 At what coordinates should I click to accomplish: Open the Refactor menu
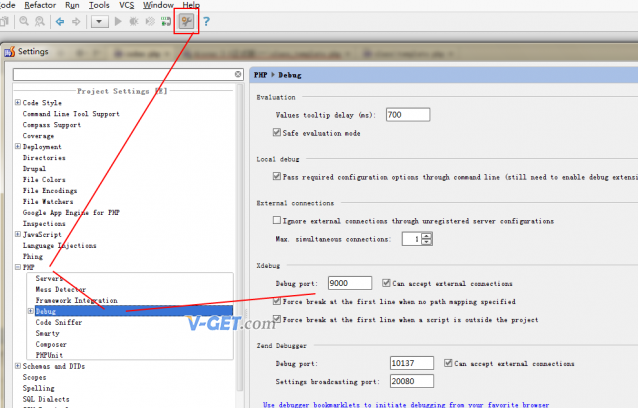point(40,5)
